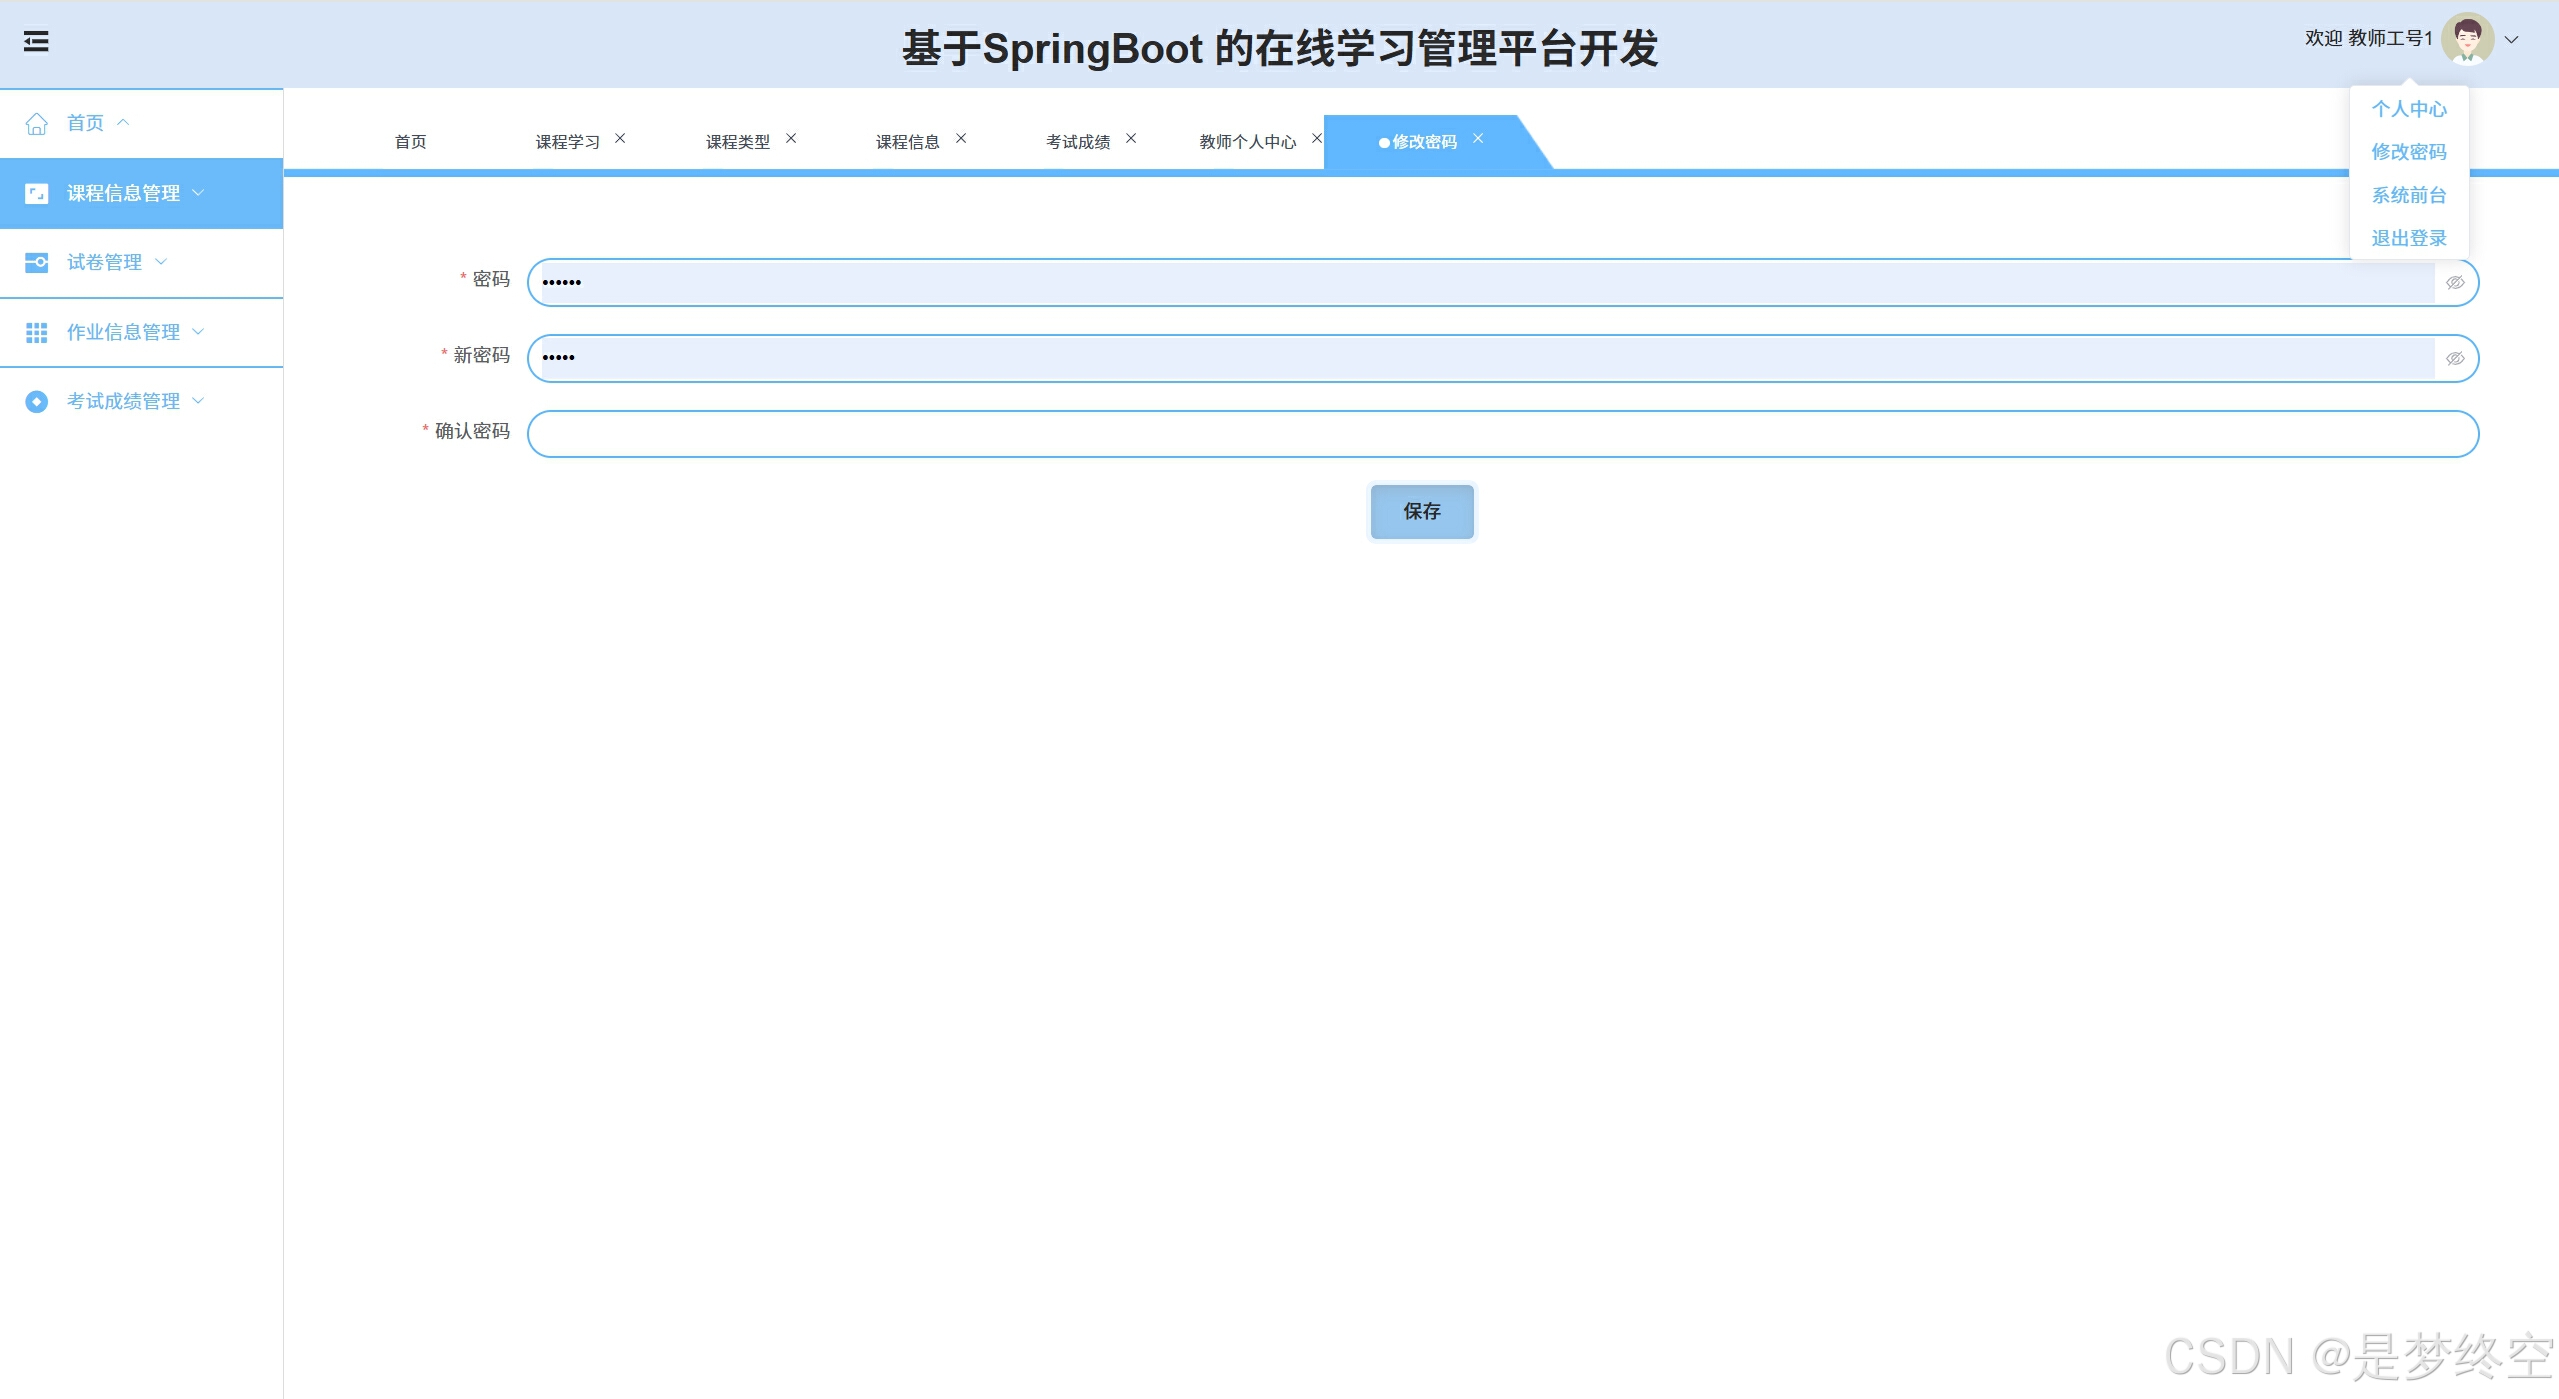This screenshot has width=2559, height=1399.
Task: Click the teacher avatar image
Action: pyautogui.click(x=2467, y=39)
